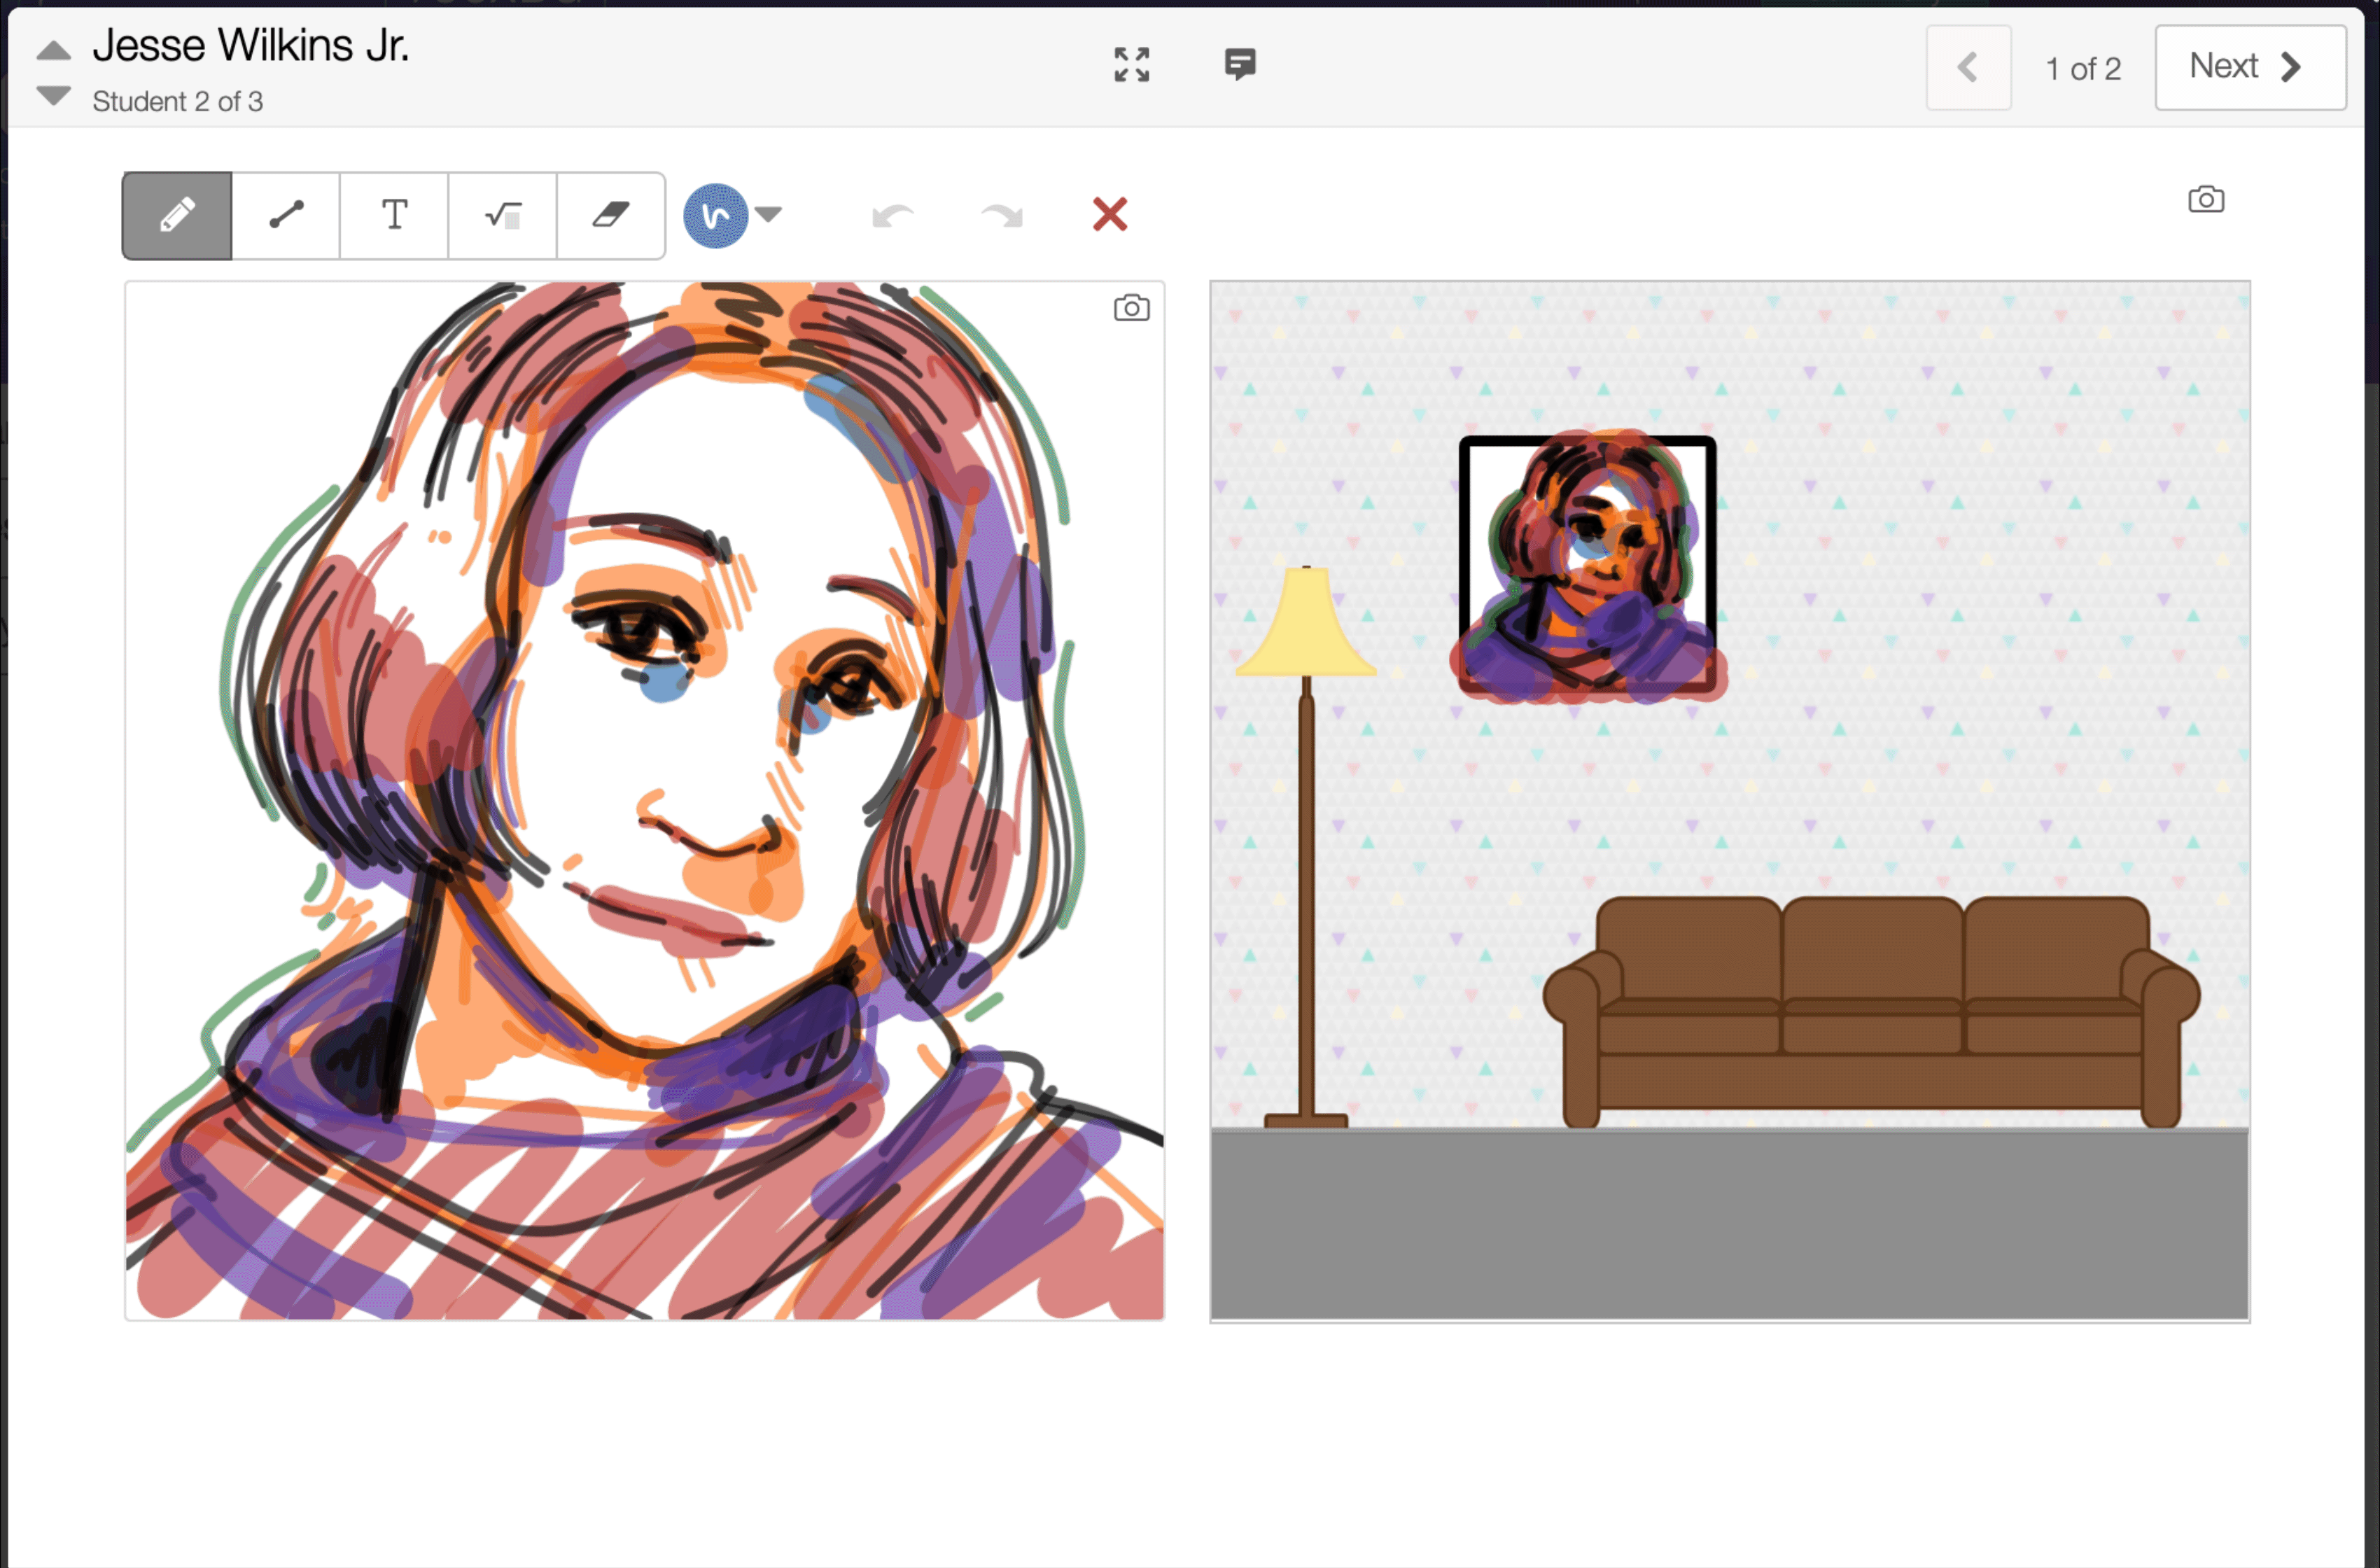Select the pencil drawing tool
The image size is (2380, 1568).
[x=177, y=215]
